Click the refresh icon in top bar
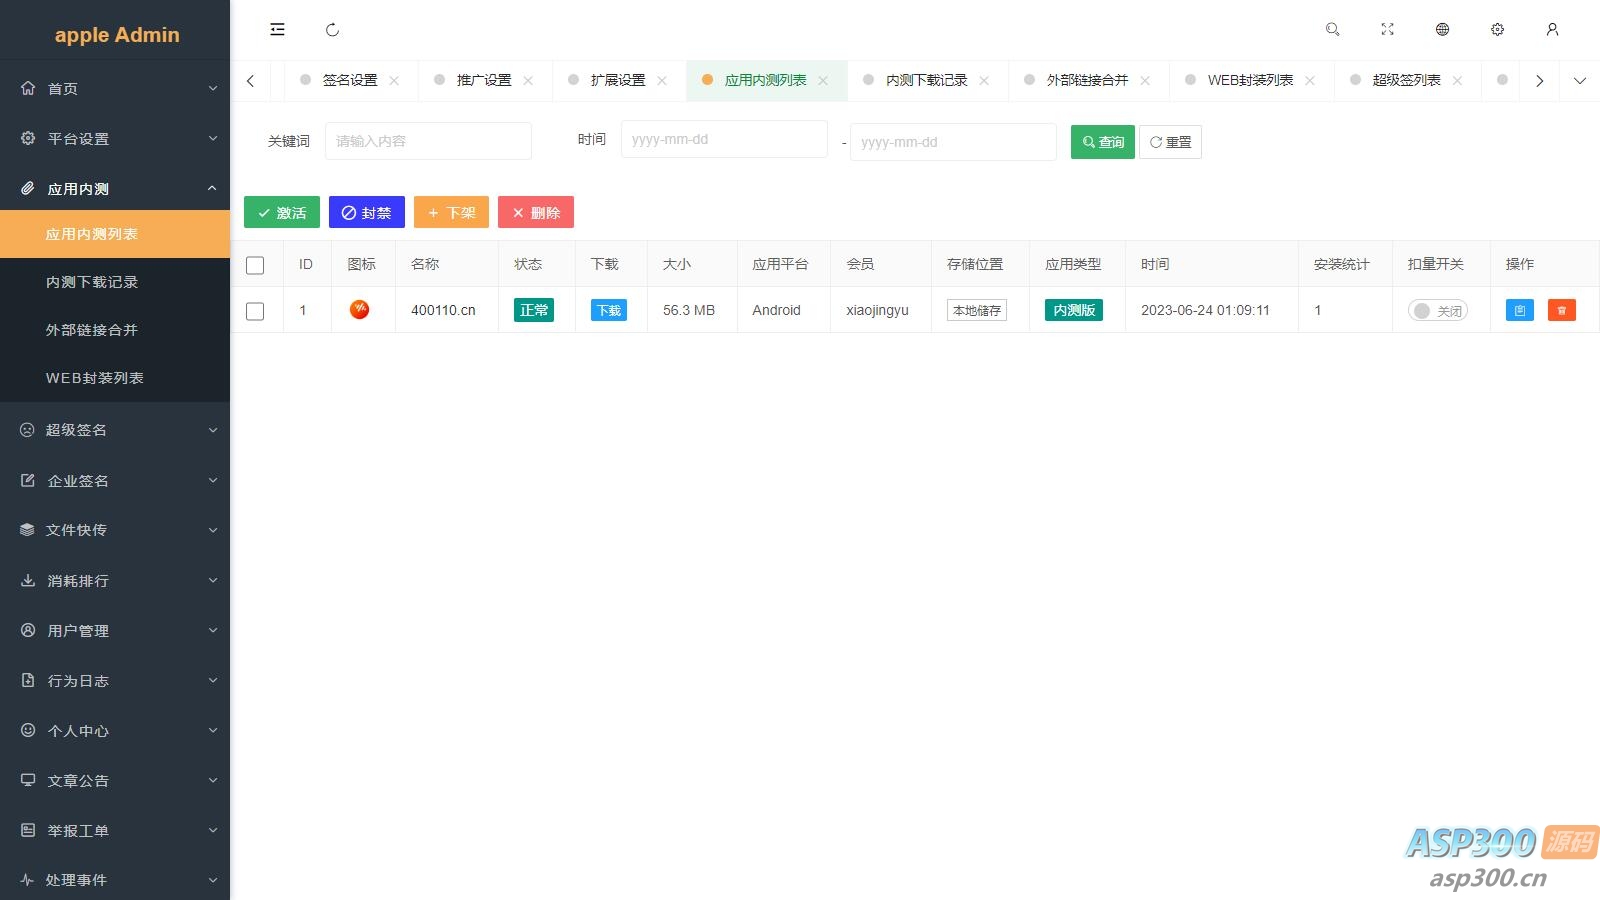The width and height of the screenshot is (1600, 900). (x=333, y=30)
